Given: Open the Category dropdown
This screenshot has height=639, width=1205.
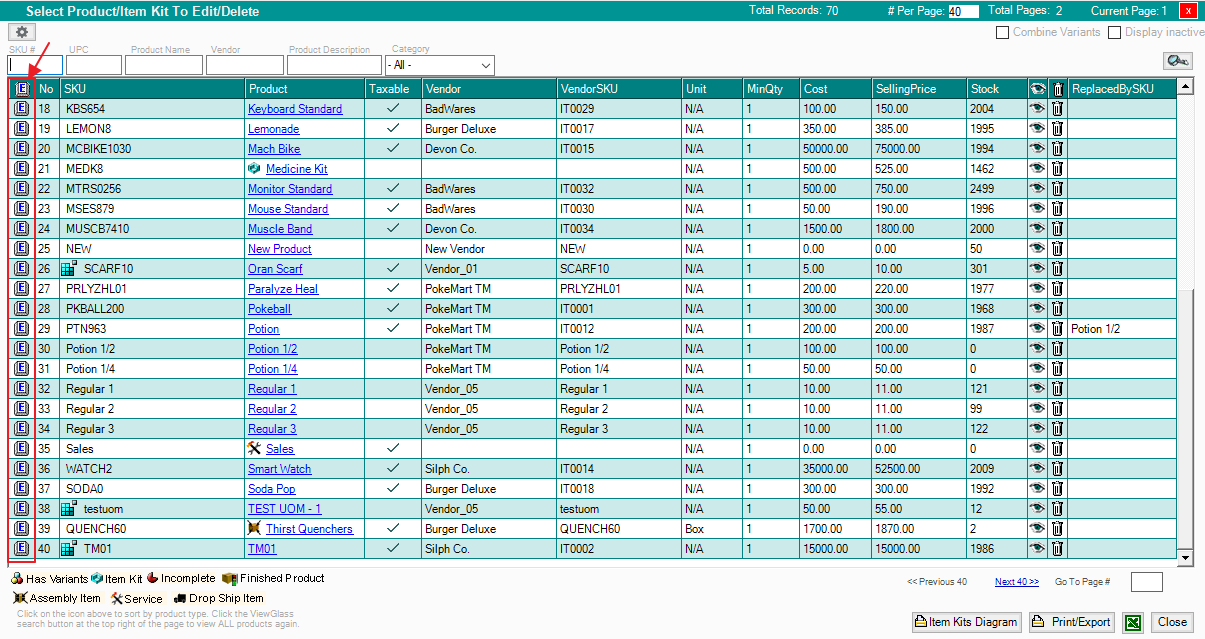Looking at the screenshot, I should [x=440, y=65].
